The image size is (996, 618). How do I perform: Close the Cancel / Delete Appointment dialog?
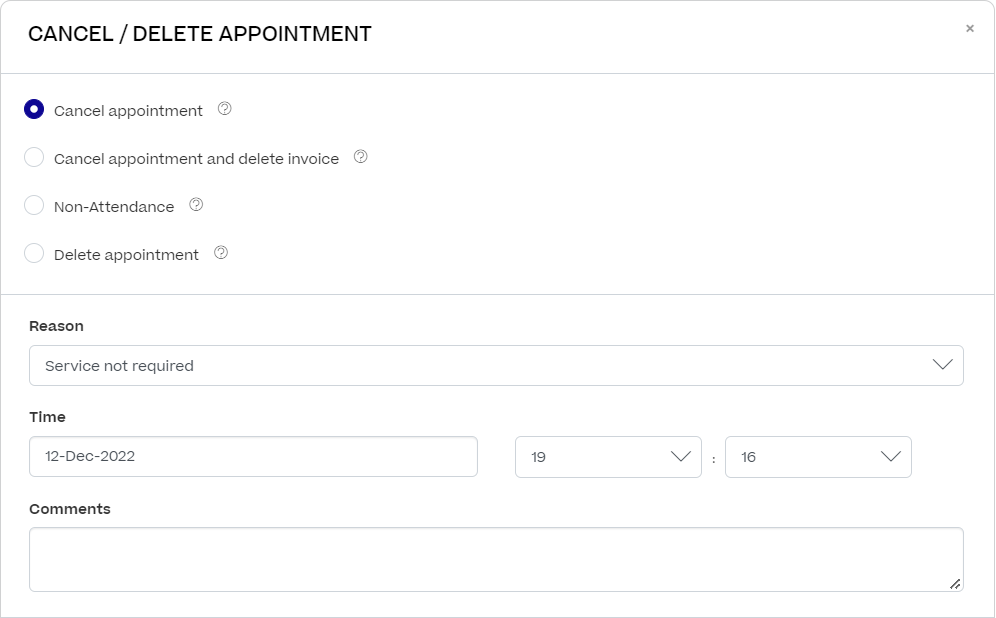[970, 29]
